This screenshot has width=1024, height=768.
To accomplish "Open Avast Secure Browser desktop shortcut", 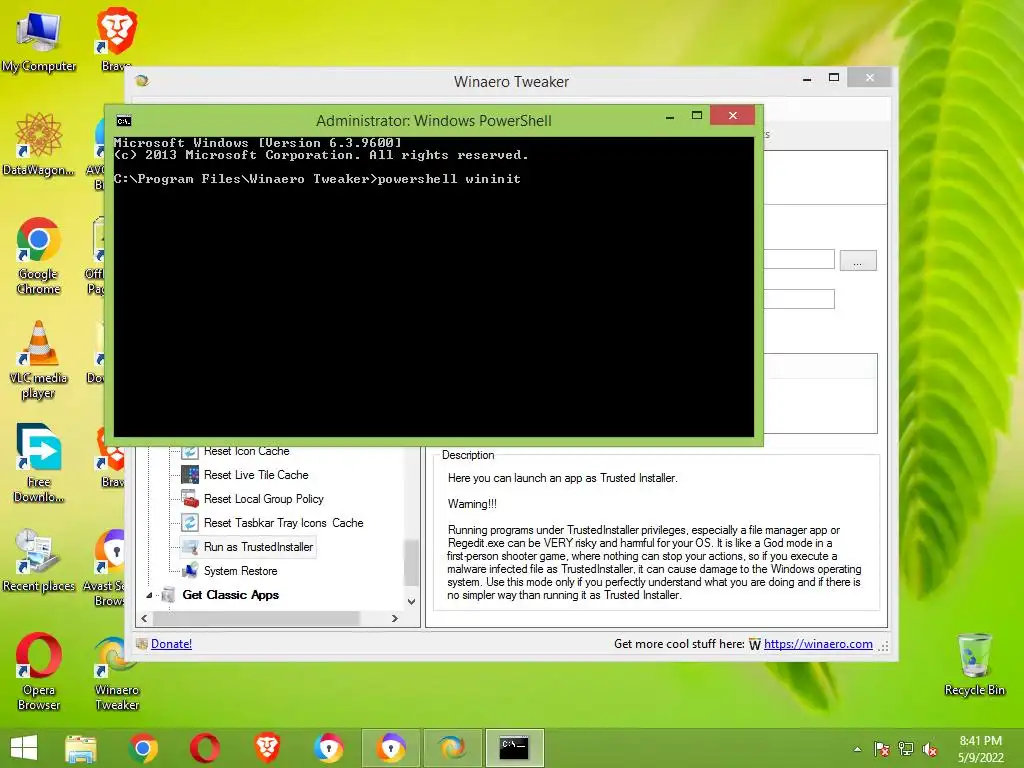I will coord(108,567).
